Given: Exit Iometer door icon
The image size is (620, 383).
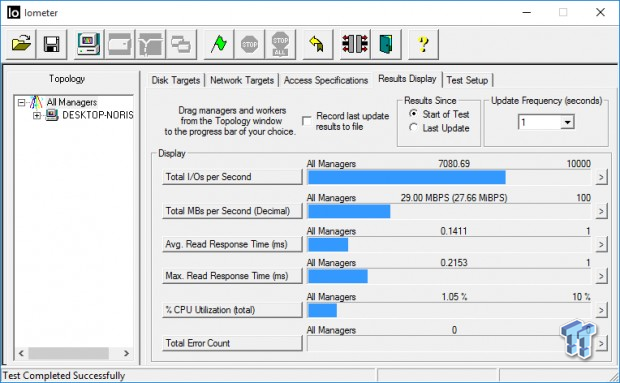Looking at the screenshot, I should (x=386, y=44).
